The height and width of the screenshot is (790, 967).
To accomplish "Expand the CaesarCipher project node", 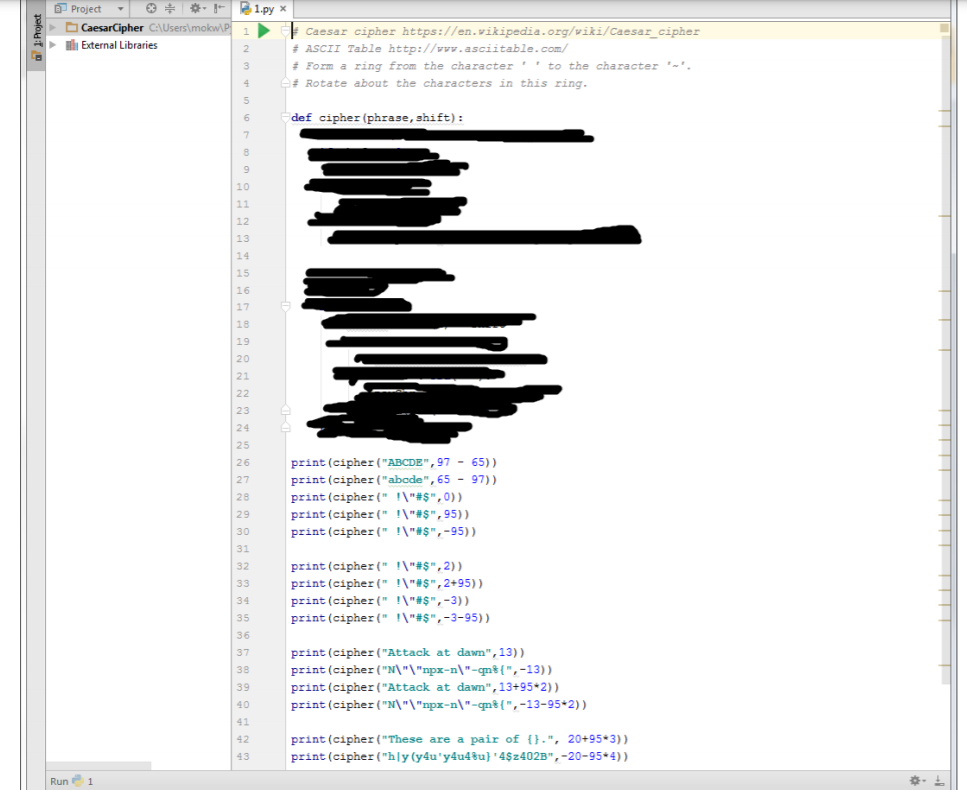I will click(52, 28).
